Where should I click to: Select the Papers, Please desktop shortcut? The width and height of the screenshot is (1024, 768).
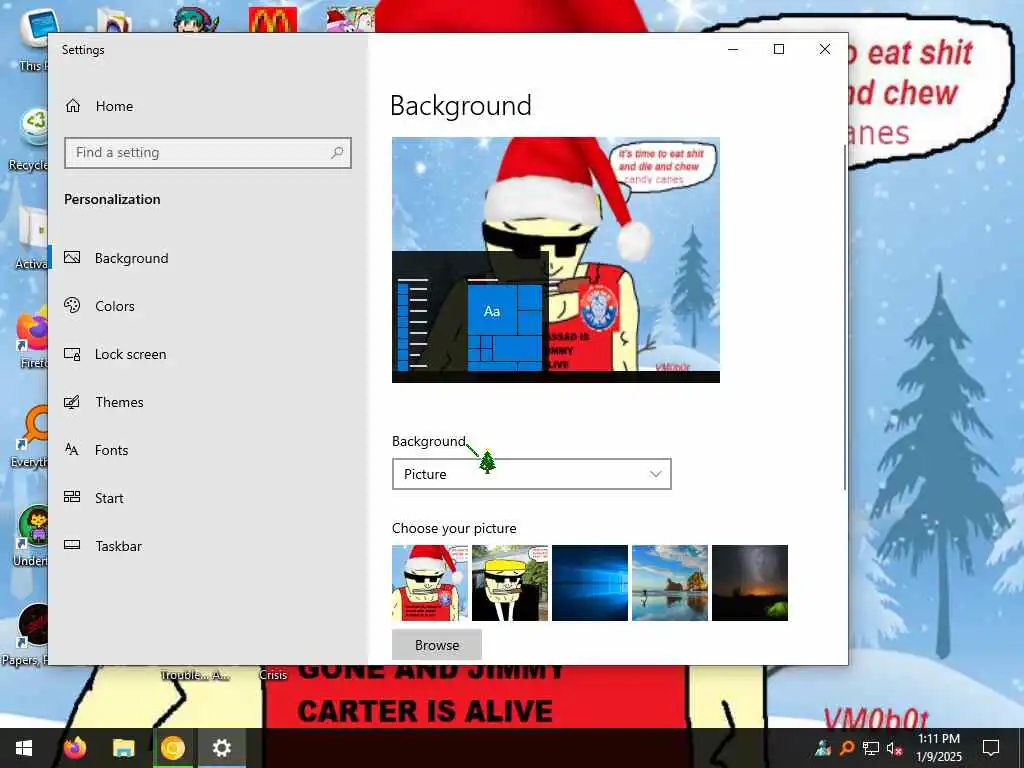pos(26,635)
